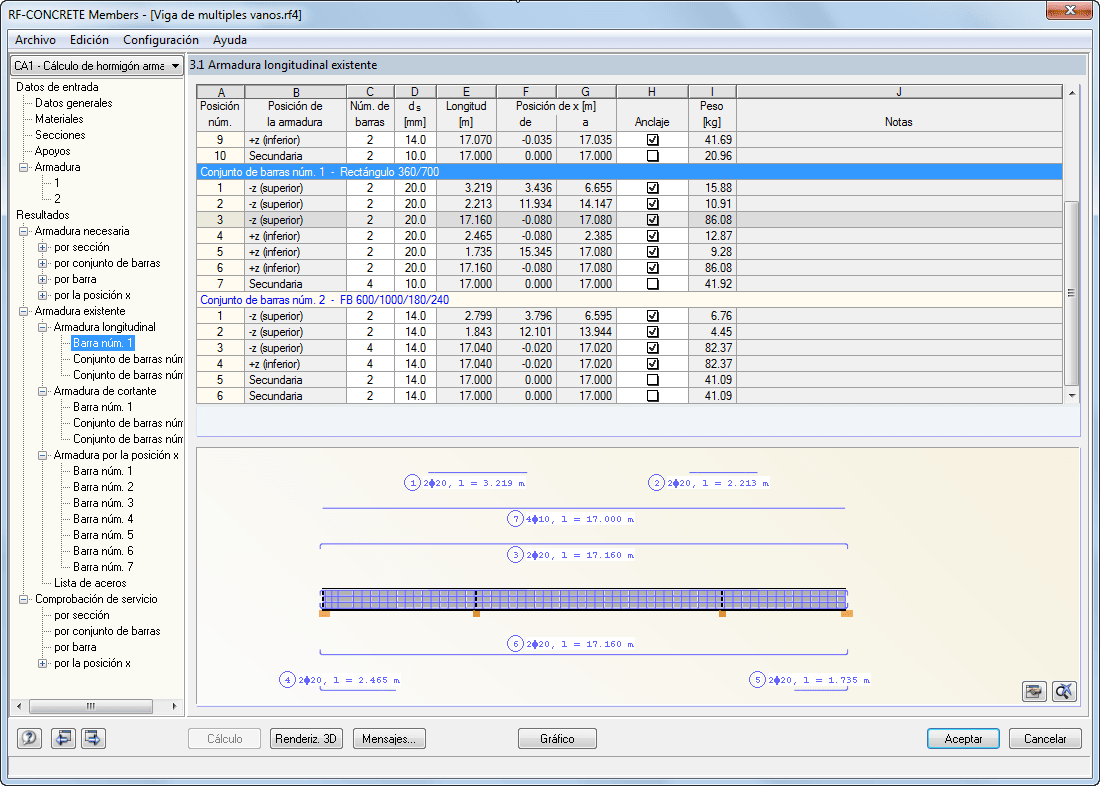Open the Configuración menu
The image size is (1100, 786).
pos(160,40)
